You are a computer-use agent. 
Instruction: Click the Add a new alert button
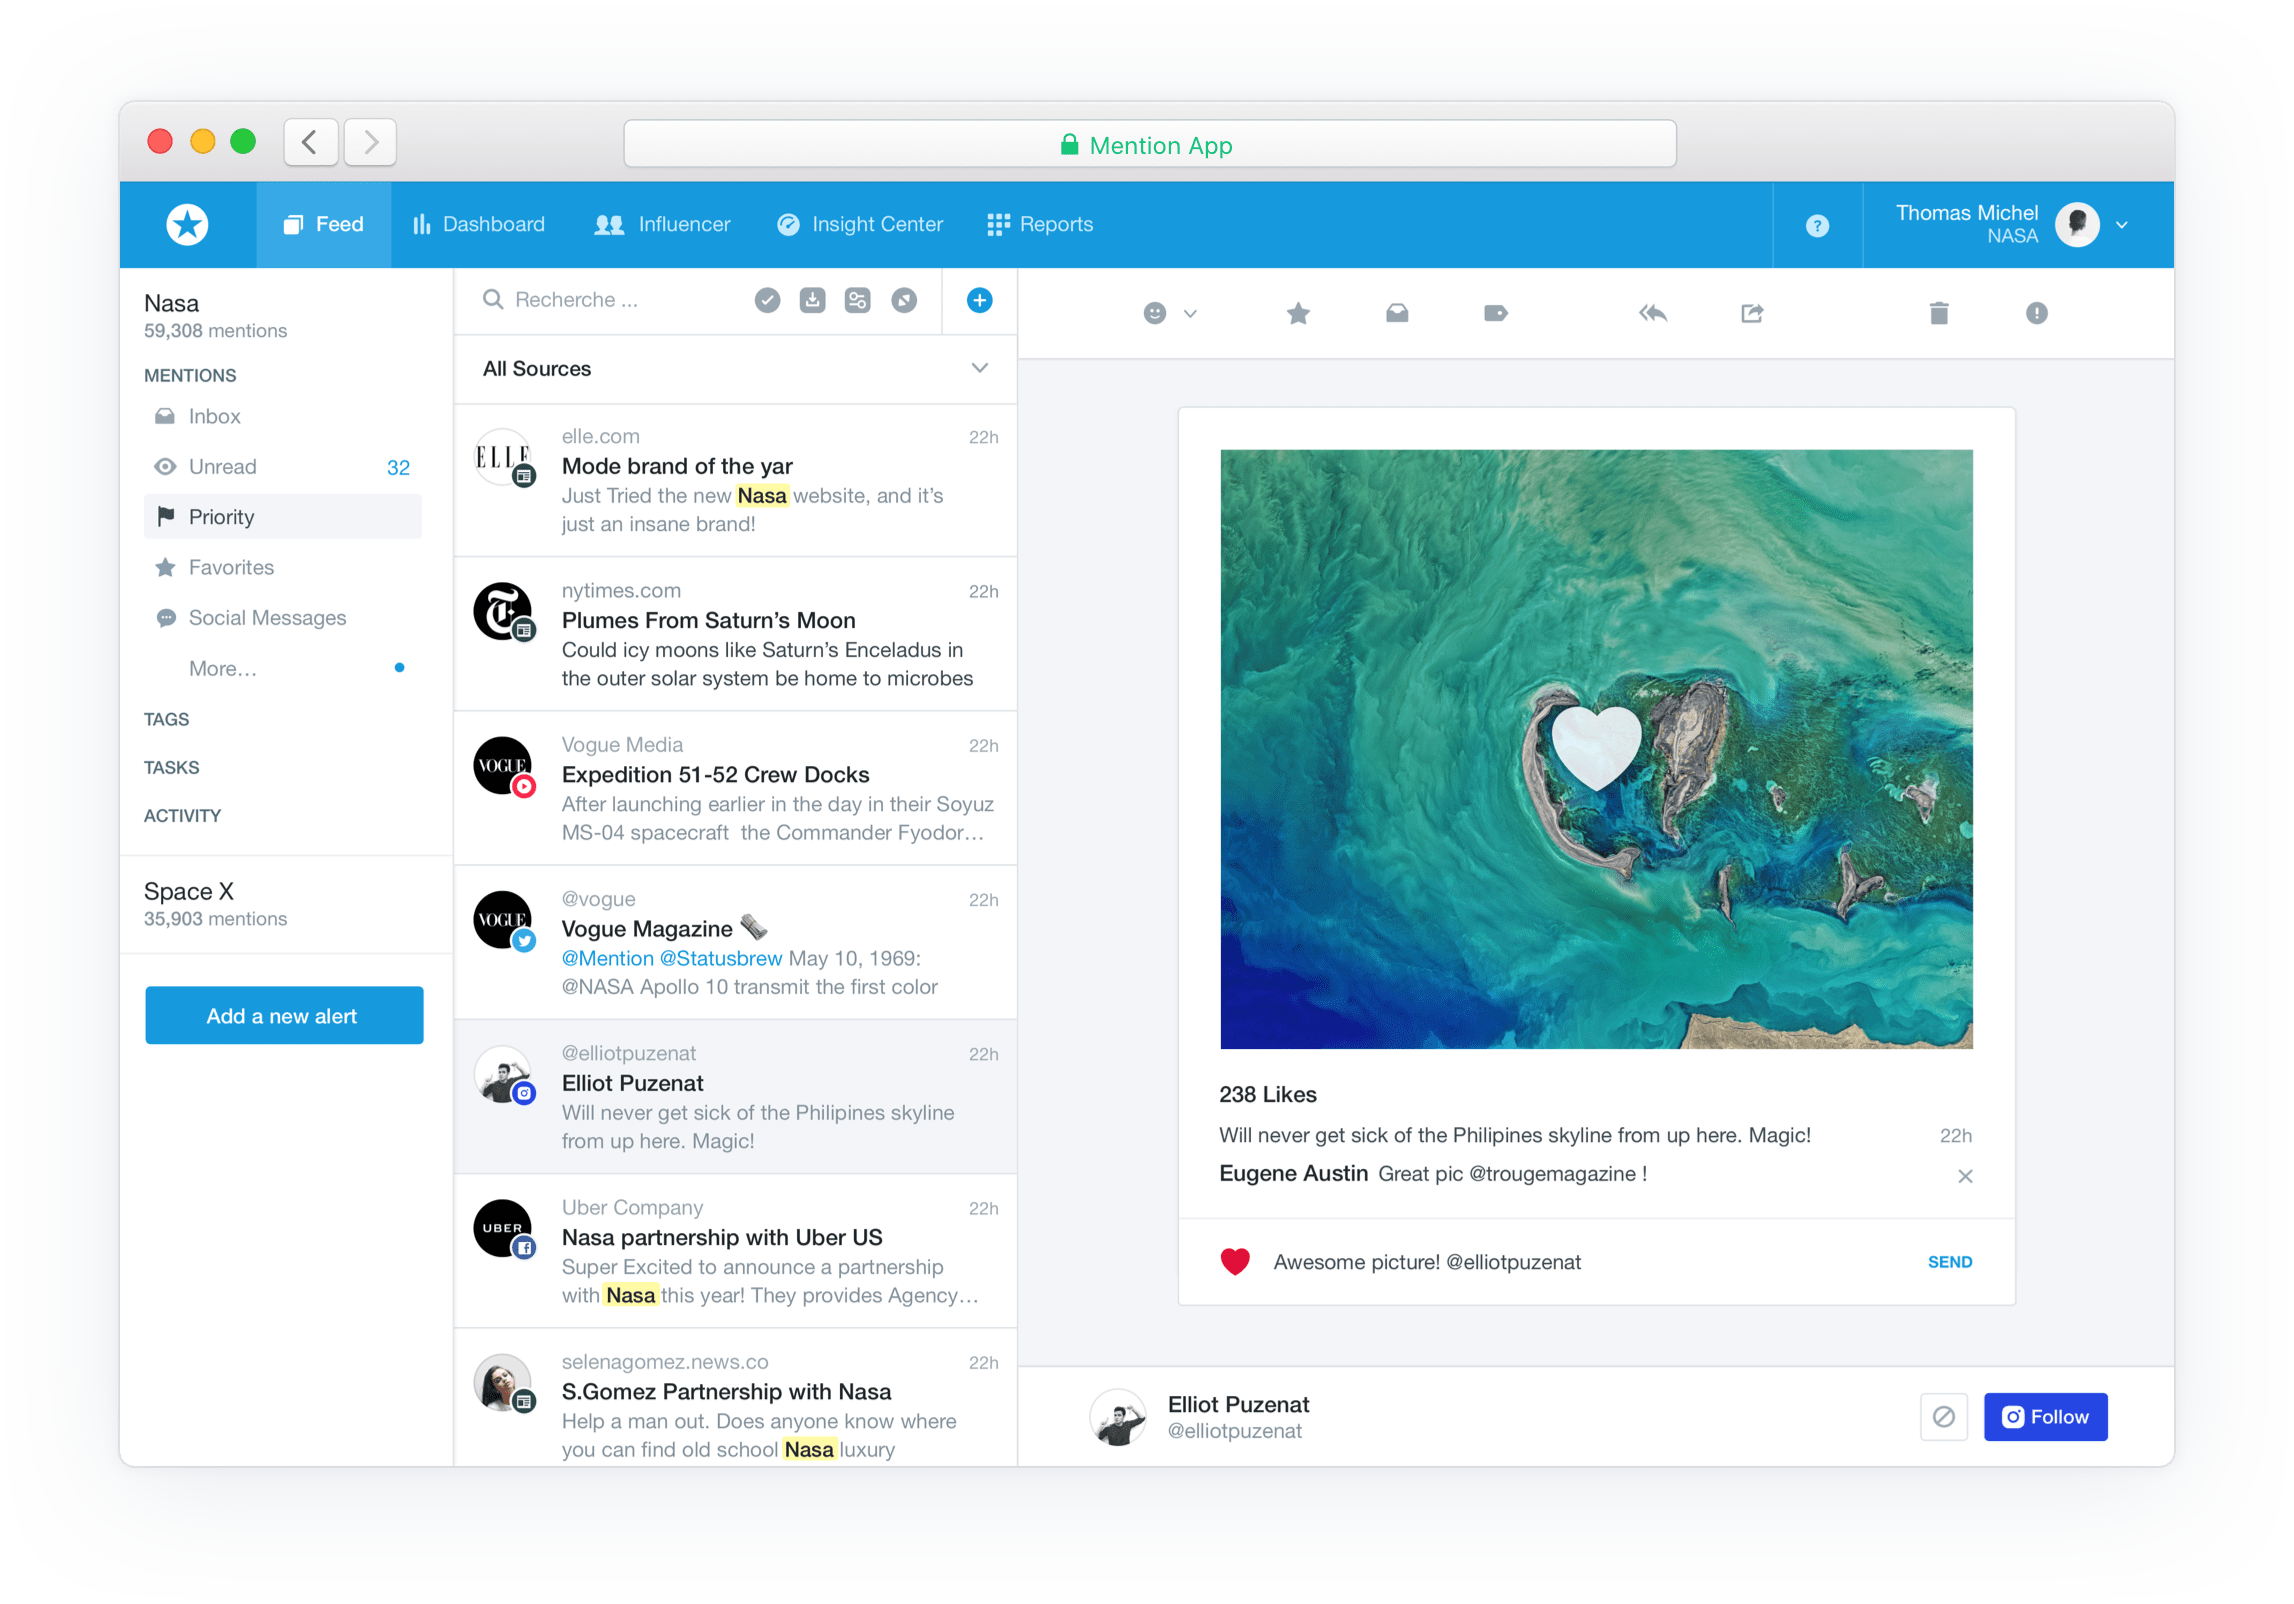click(284, 1016)
